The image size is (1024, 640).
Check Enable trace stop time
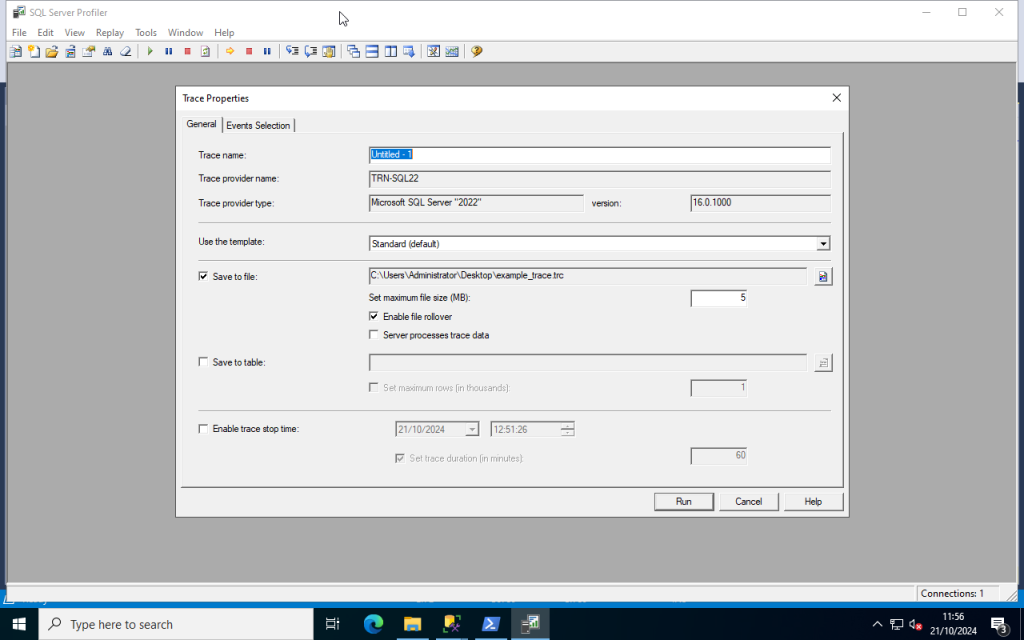coord(203,429)
